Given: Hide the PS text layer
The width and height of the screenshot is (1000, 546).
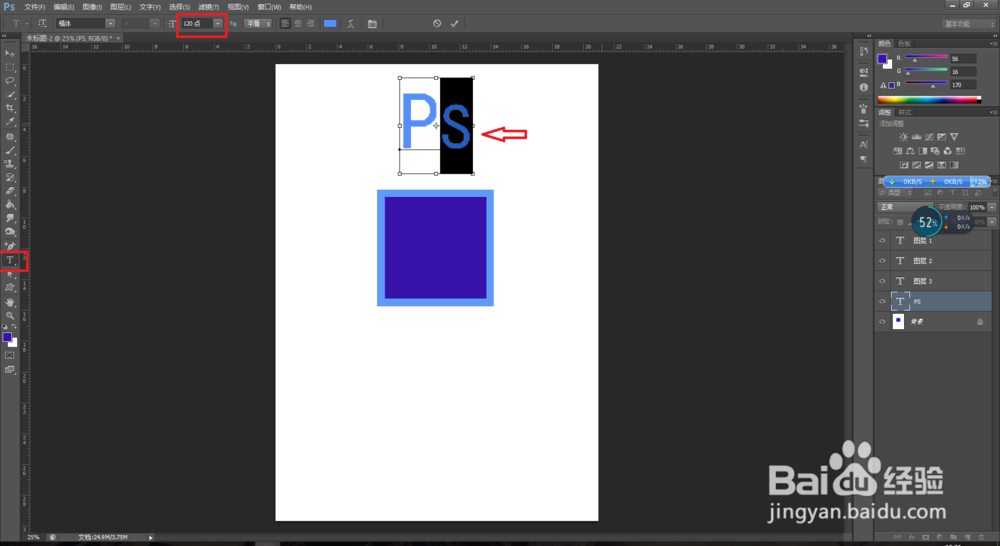Looking at the screenshot, I should pos(882,301).
